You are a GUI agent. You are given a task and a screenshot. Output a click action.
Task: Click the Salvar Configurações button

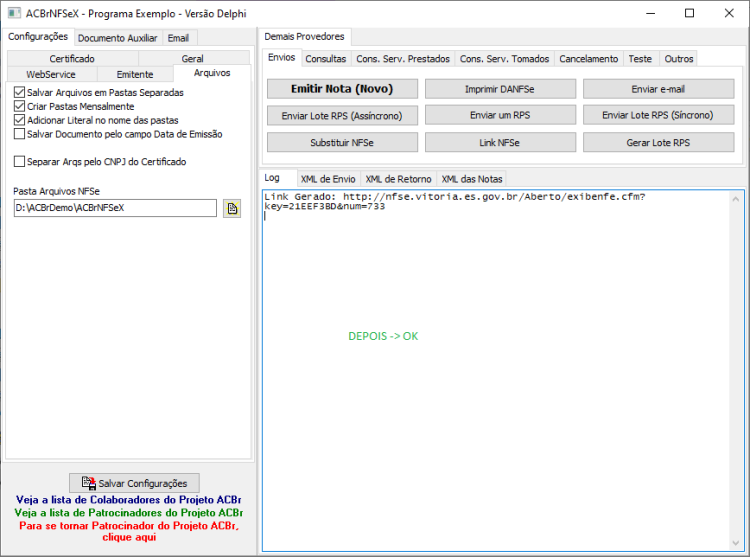(x=134, y=483)
